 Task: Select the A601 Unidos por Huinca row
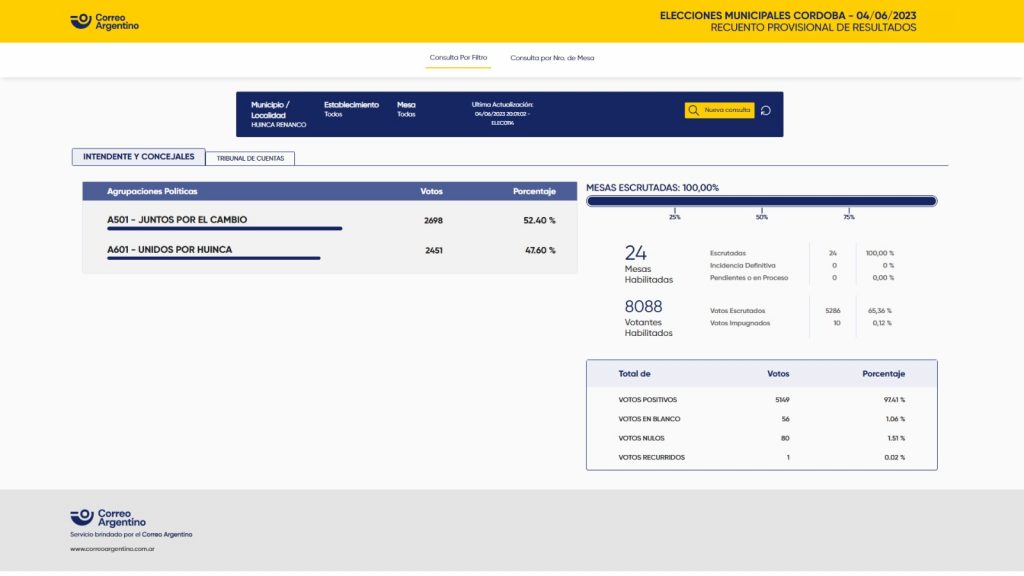tap(330, 251)
